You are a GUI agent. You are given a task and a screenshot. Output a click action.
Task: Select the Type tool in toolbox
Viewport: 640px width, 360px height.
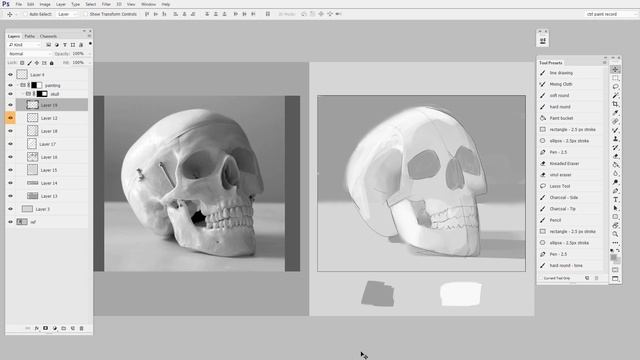[x=615, y=200]
